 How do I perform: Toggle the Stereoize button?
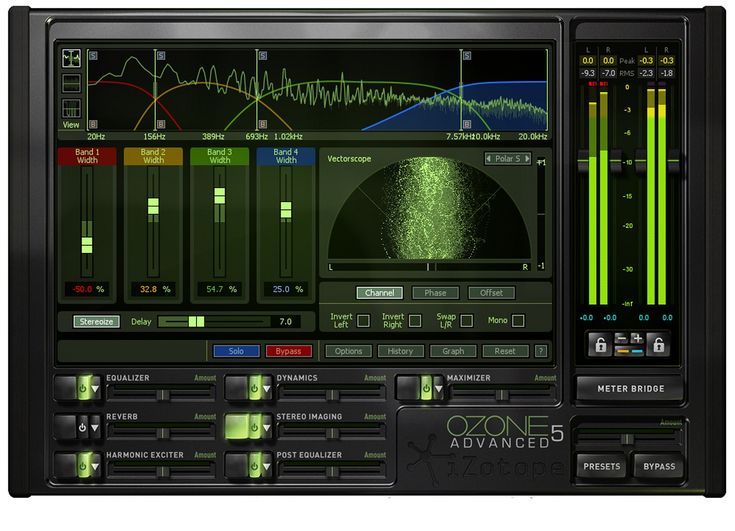[x=96, y=322]
